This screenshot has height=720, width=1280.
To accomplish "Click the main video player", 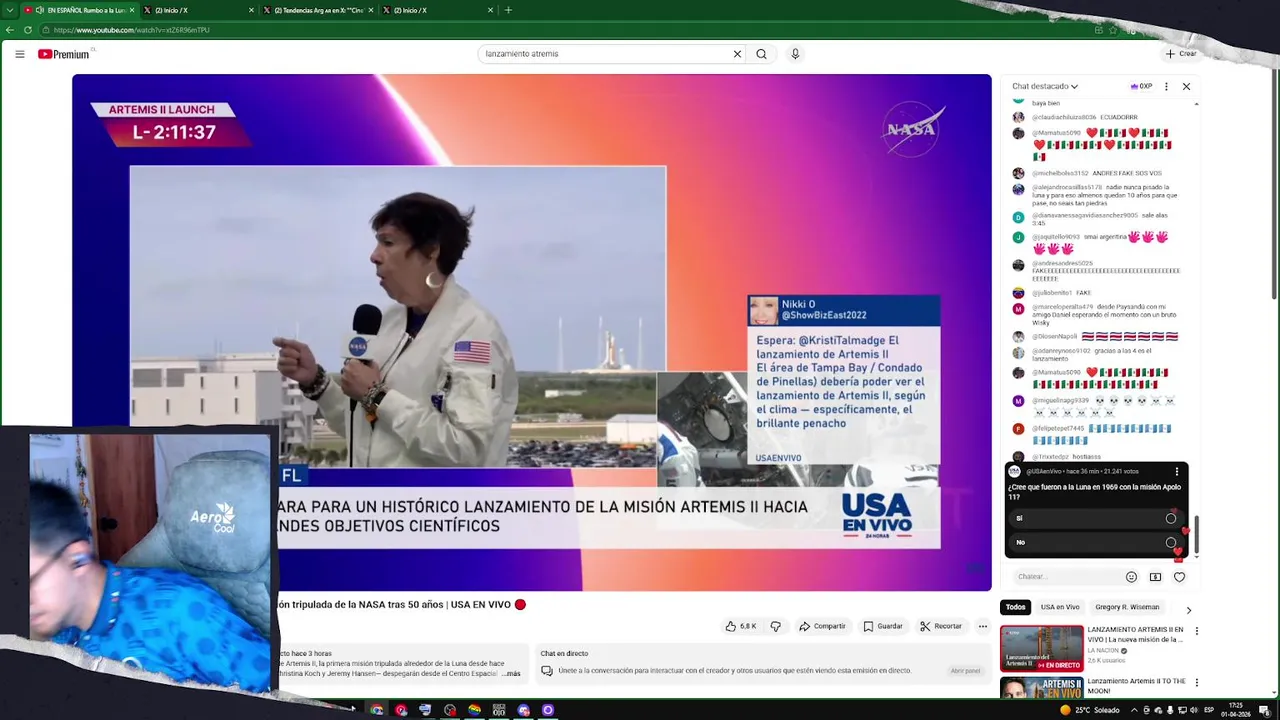I will 531,332.
